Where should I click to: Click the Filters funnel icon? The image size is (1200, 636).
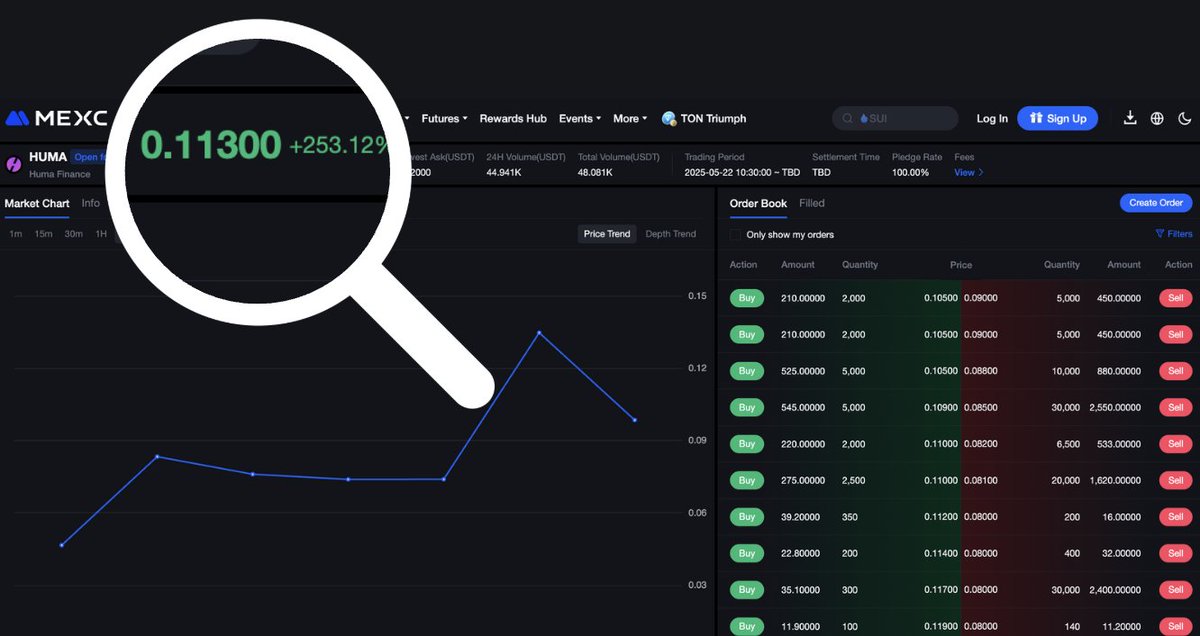tap(1160, 234)
